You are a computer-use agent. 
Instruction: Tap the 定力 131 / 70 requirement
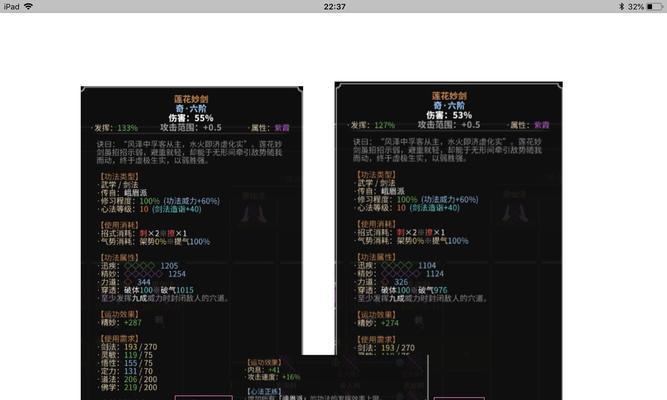coord(127,371)
